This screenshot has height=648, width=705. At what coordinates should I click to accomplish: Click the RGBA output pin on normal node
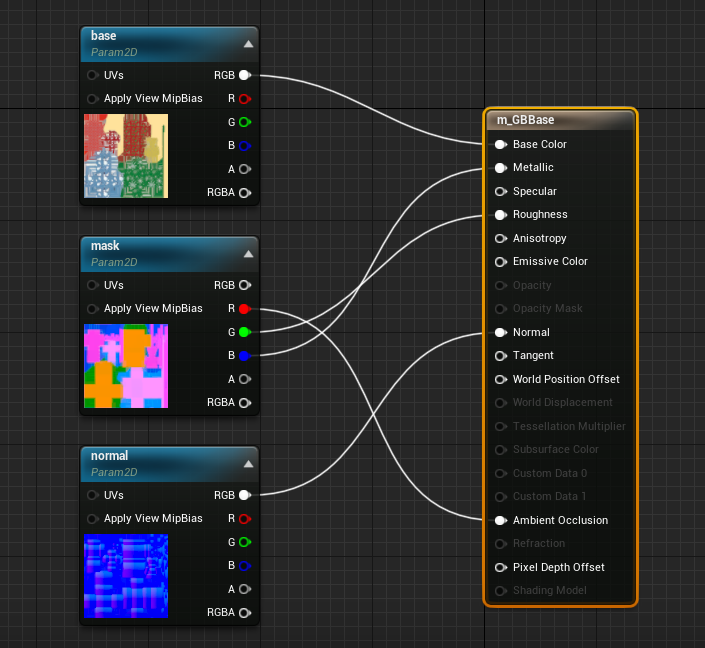click(x=245, y=612)
